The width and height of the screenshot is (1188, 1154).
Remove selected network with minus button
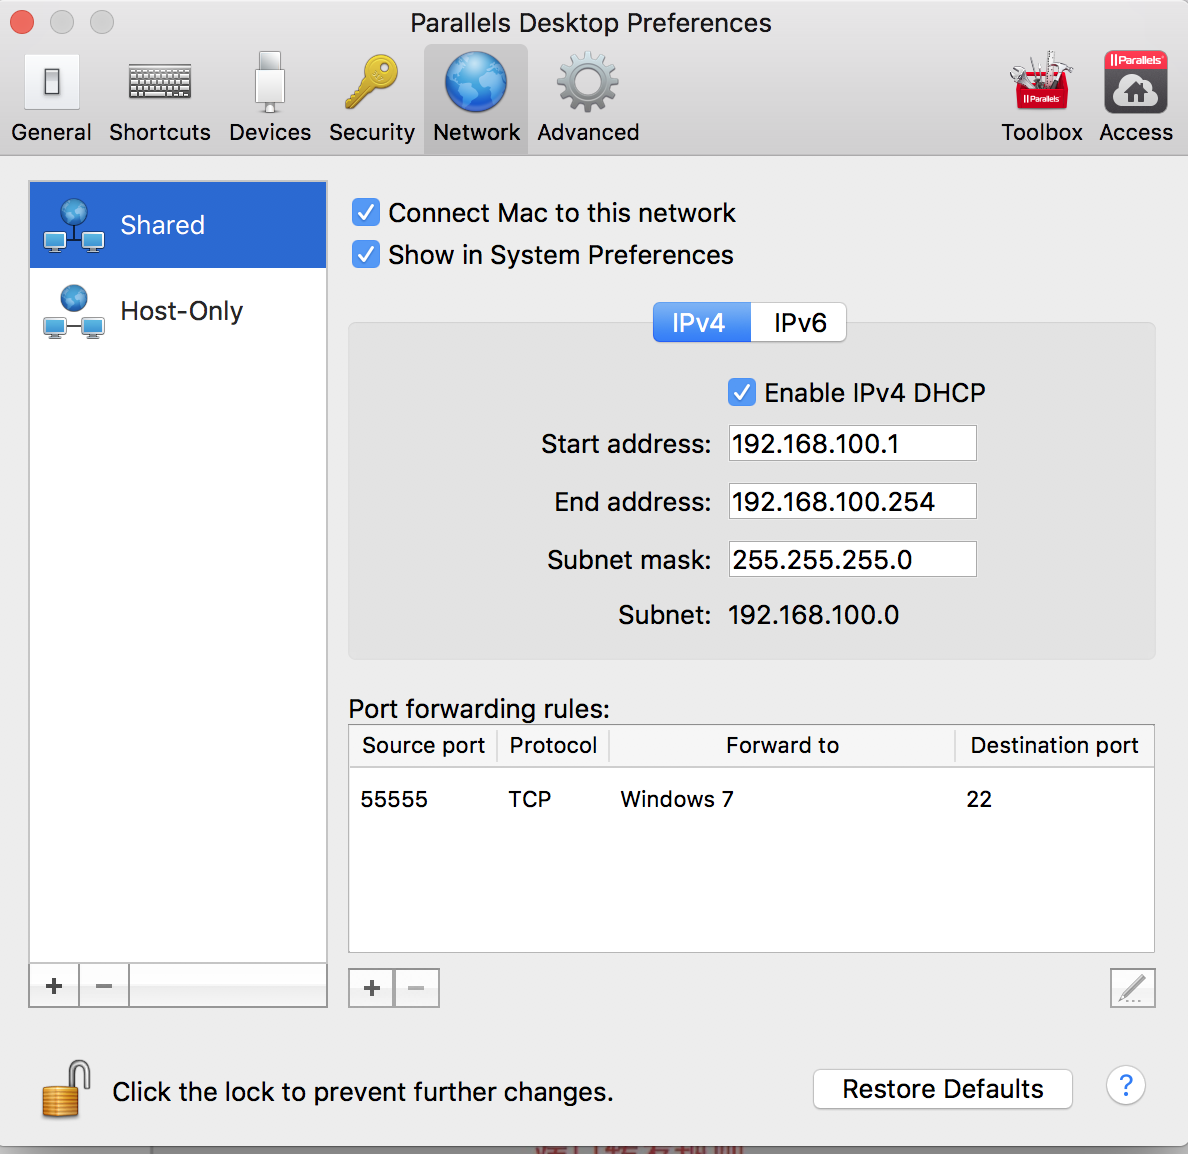coord(104,986)
